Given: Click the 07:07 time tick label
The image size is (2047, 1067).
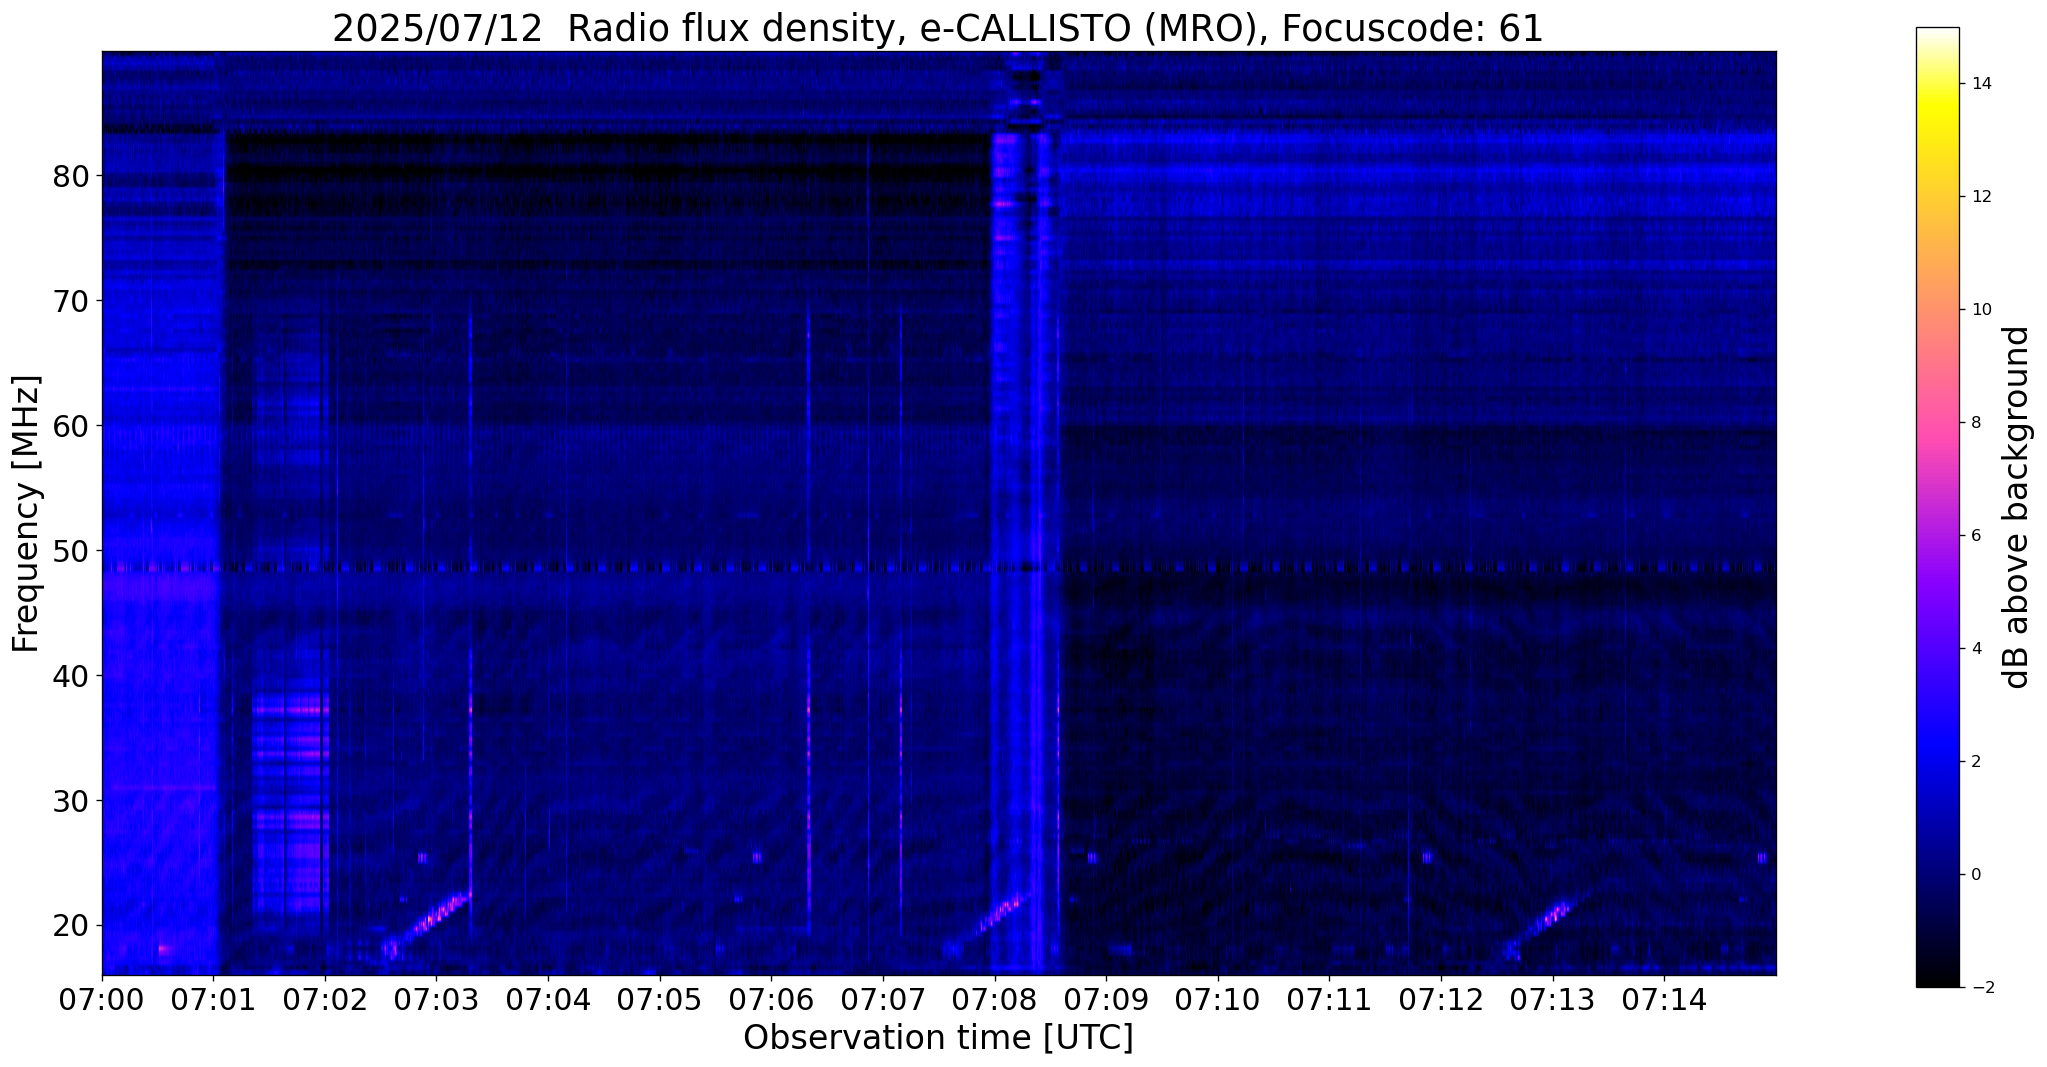Looking at the screenshot, I should pos(883,1000).
